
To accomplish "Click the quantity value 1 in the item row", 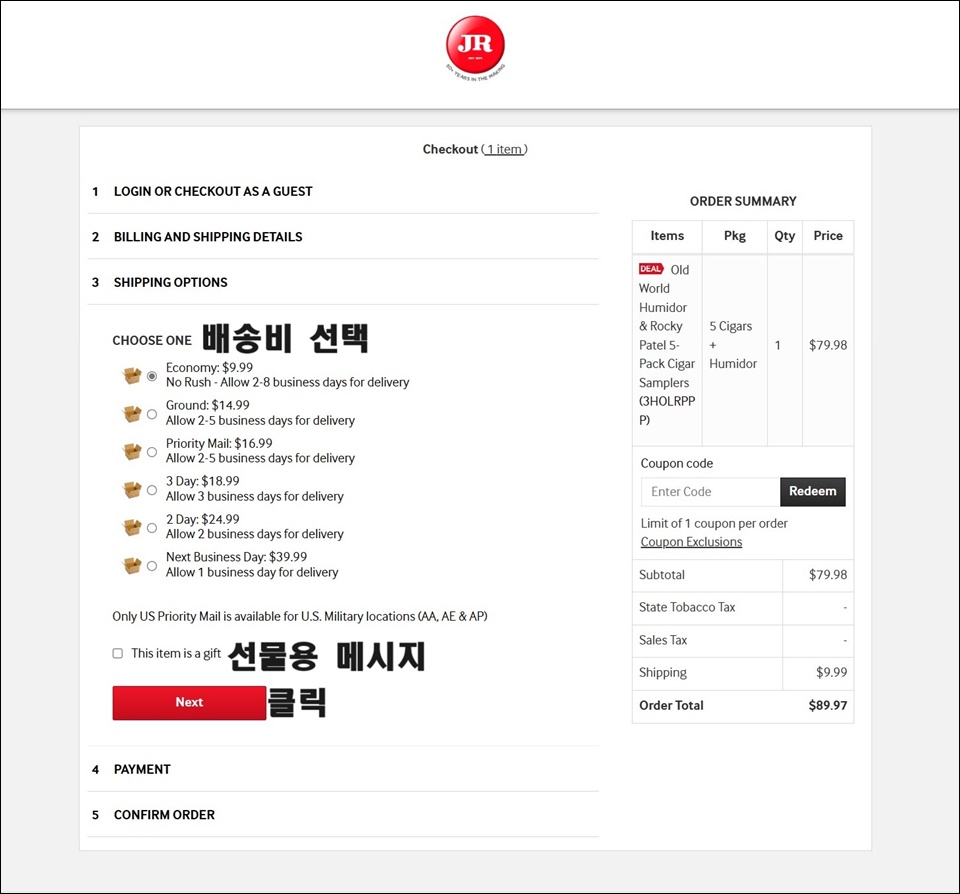I will pyautogui.click(x=778, y=345).
